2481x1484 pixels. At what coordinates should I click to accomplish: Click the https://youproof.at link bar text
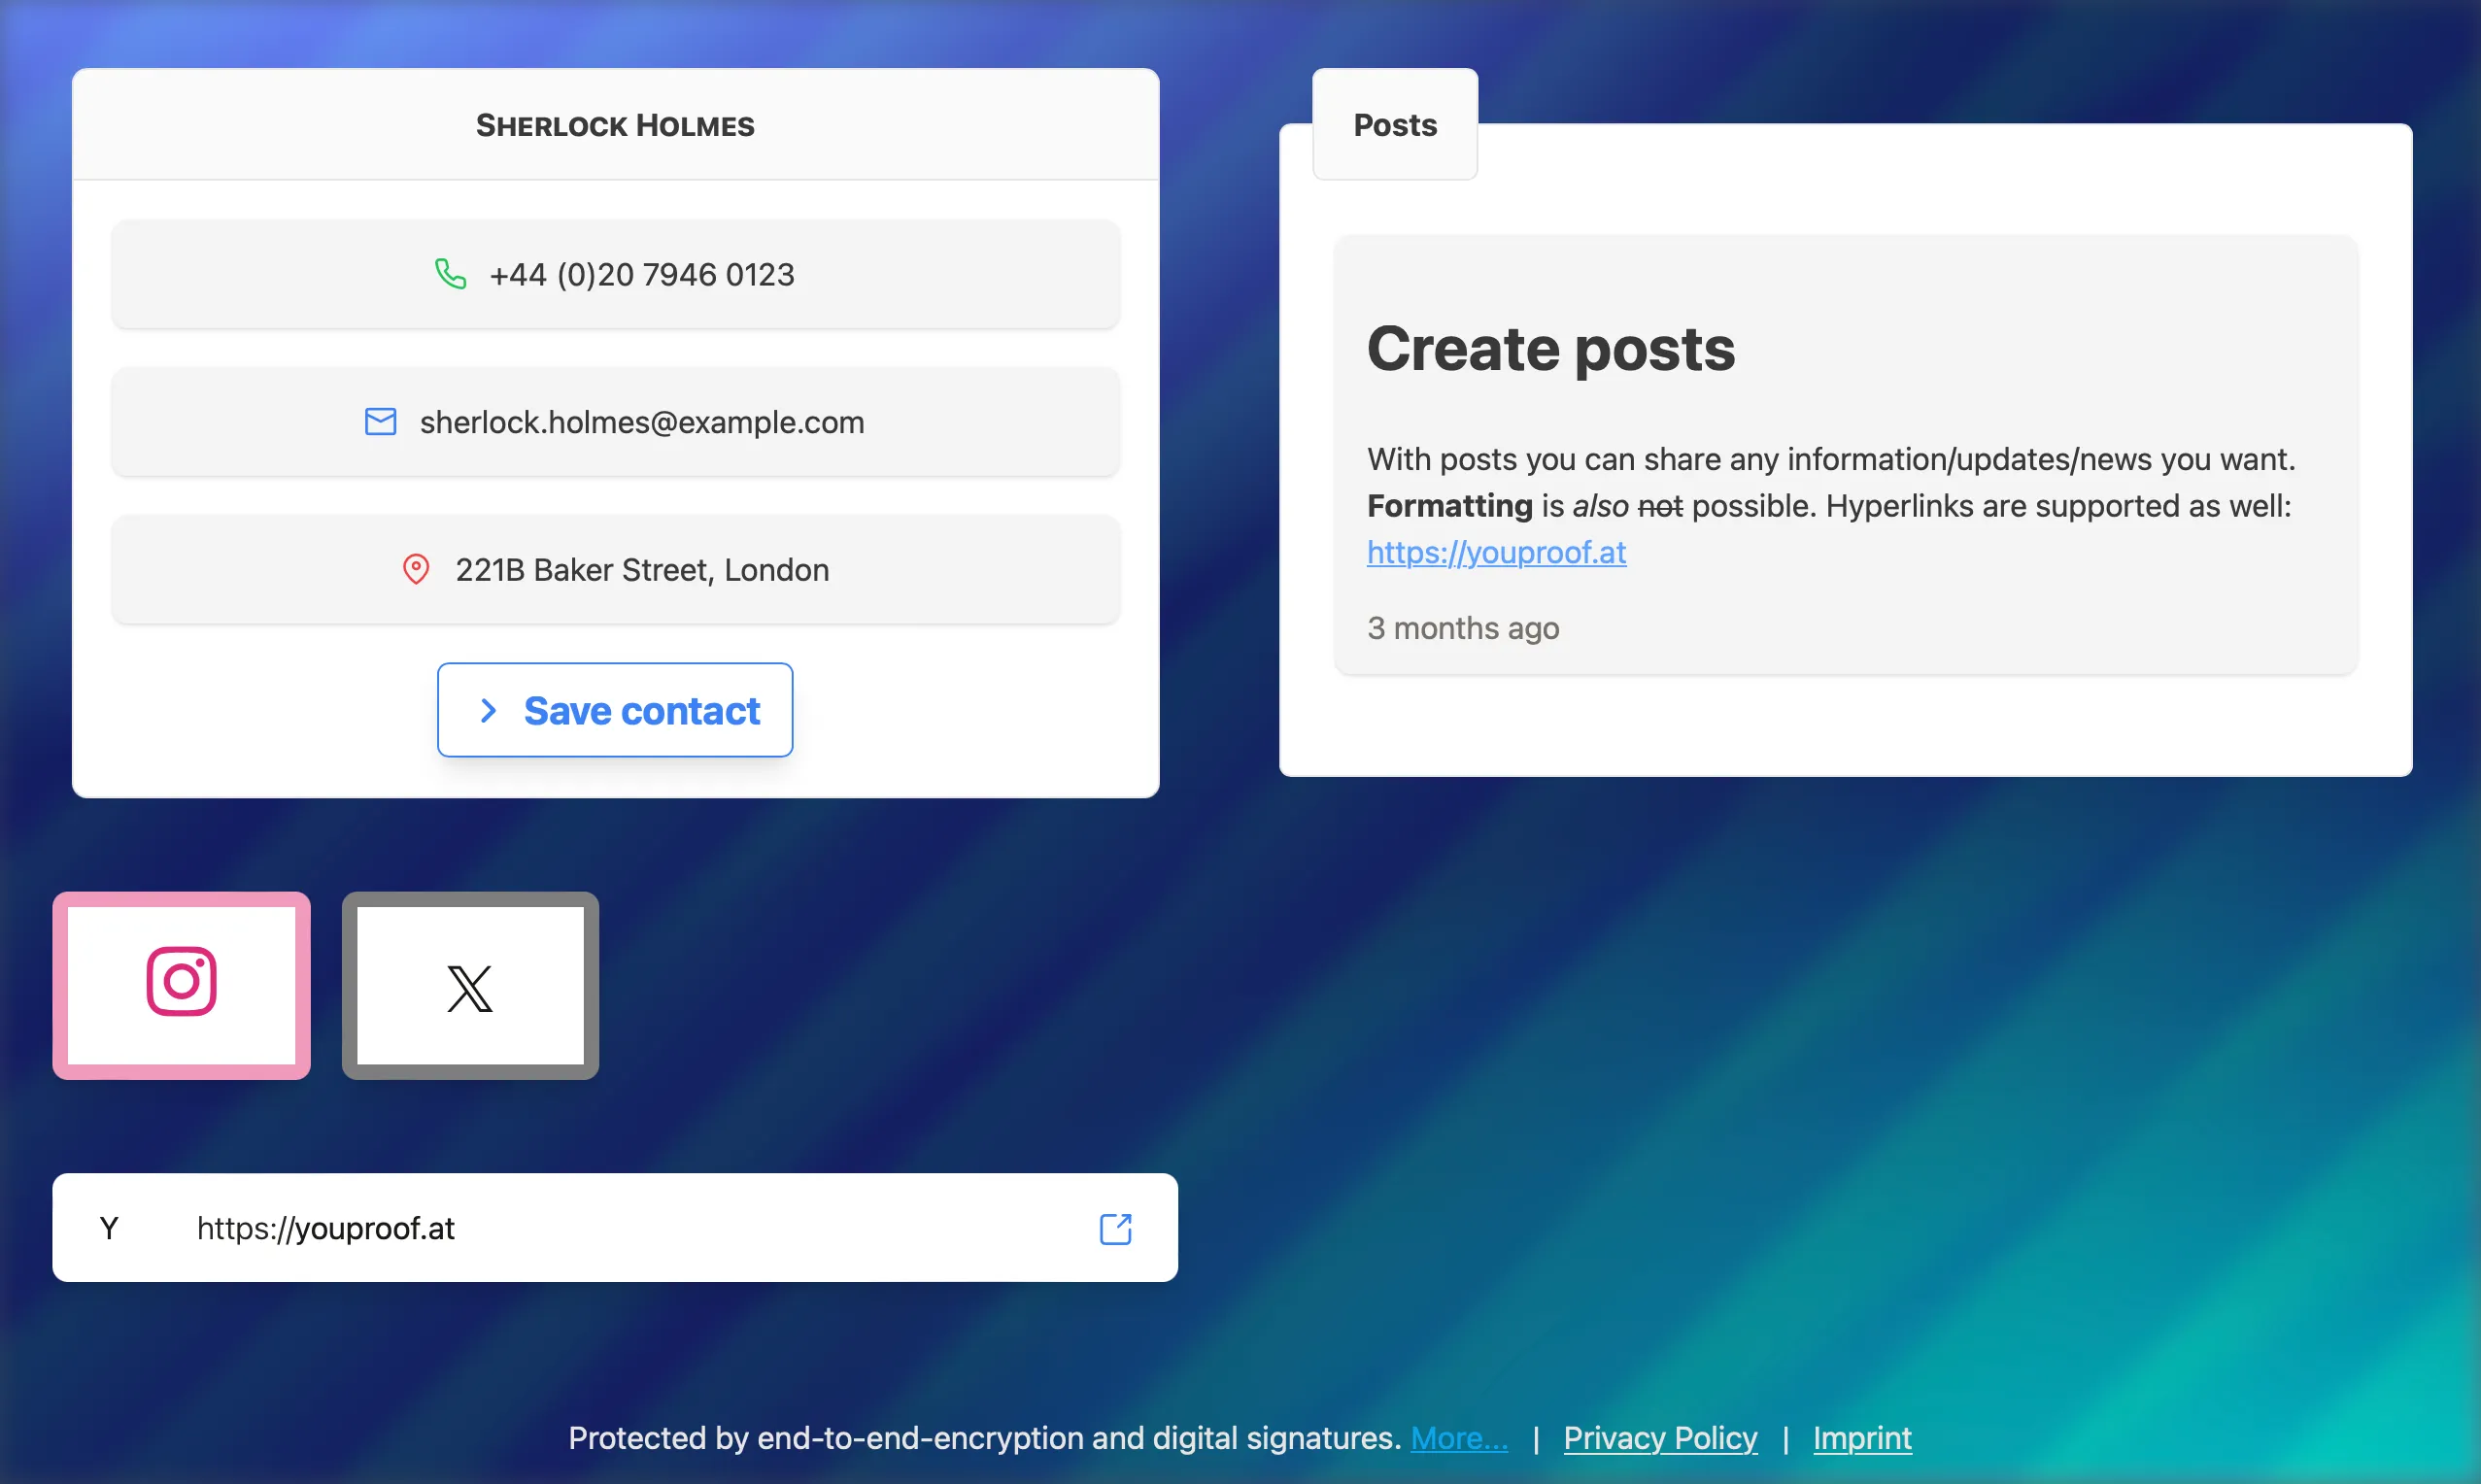tap(326, 1228)
